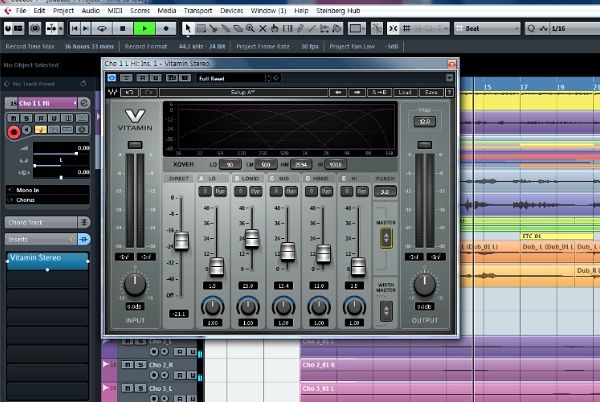
Task: Click the Save button in Vitamin
Action: [x=431, y=92]
